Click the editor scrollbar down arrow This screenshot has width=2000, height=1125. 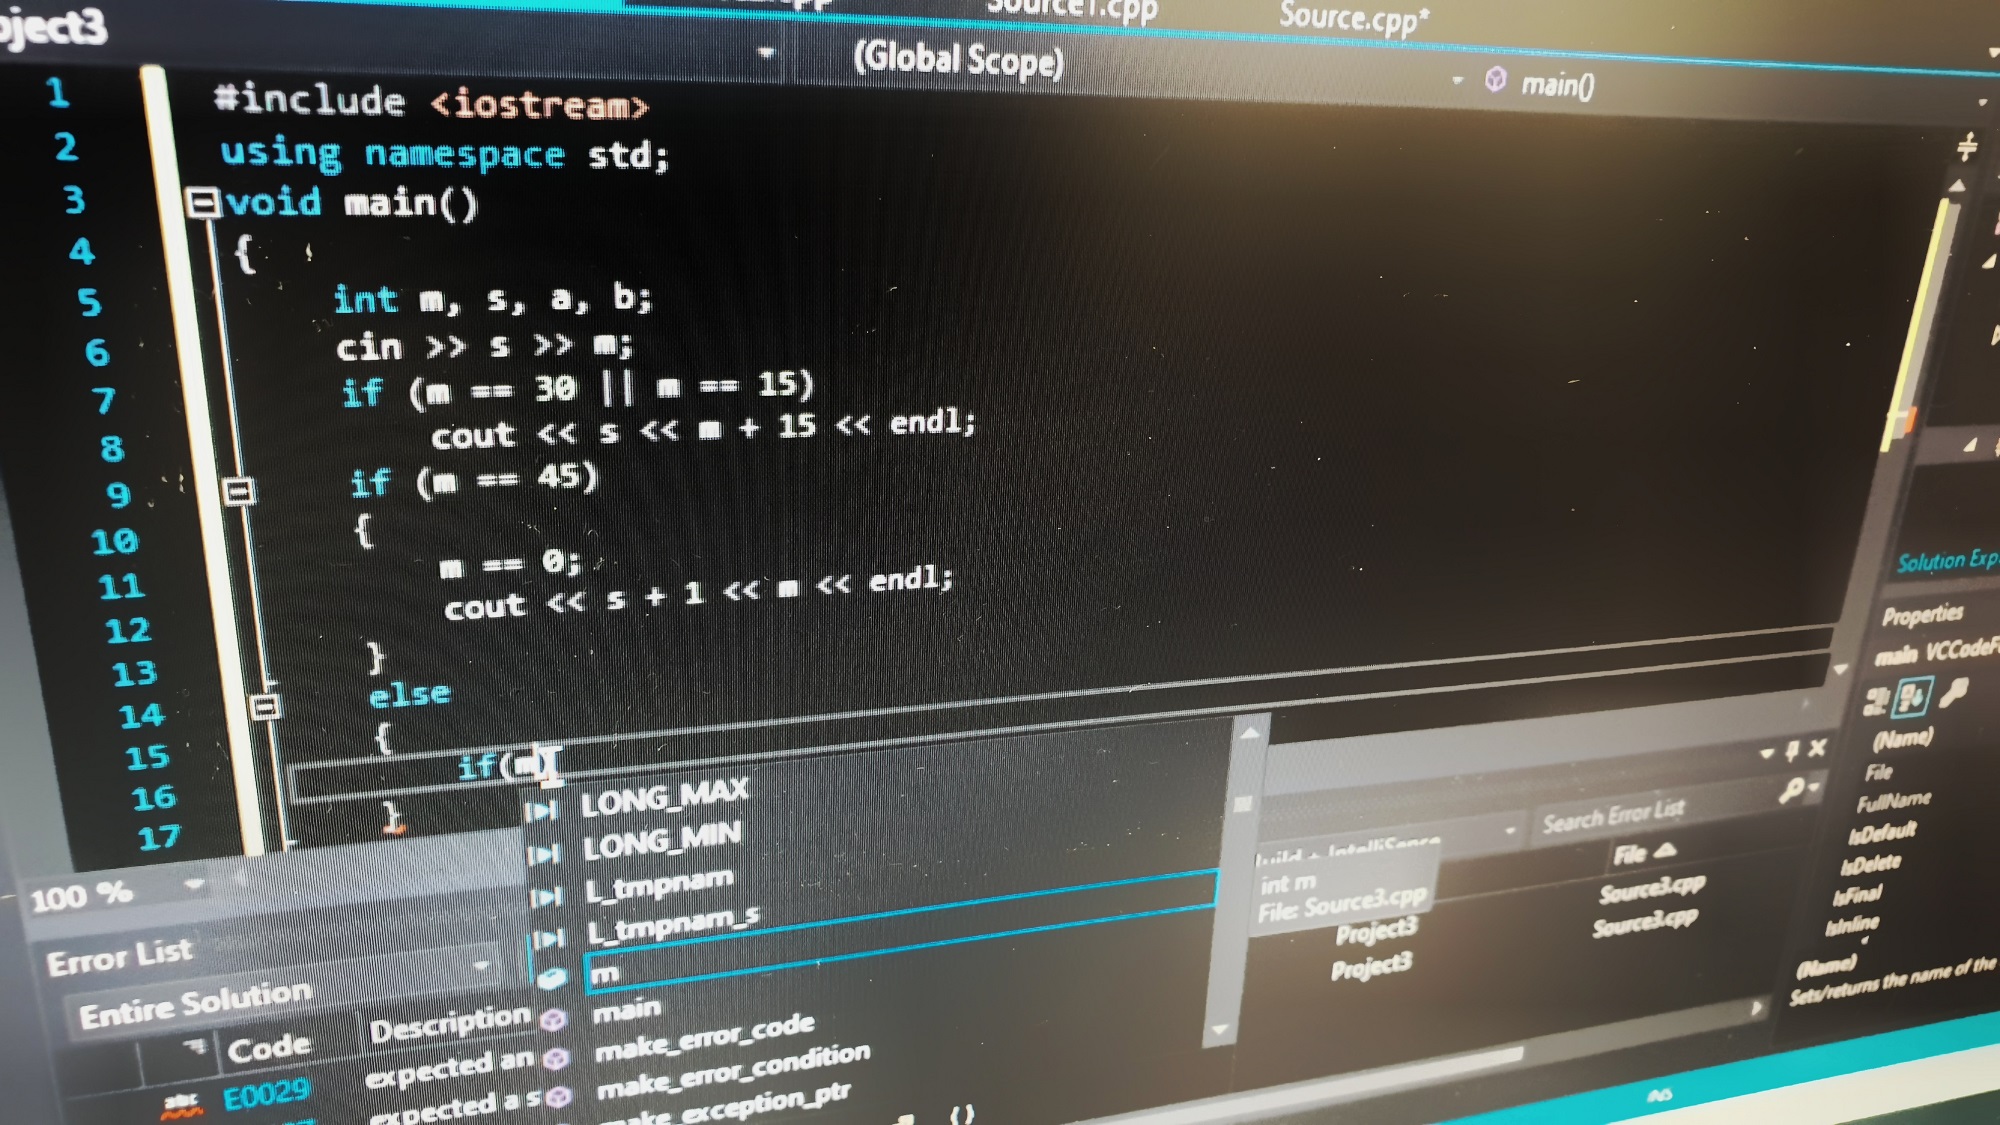click(x=1840, y=669)
